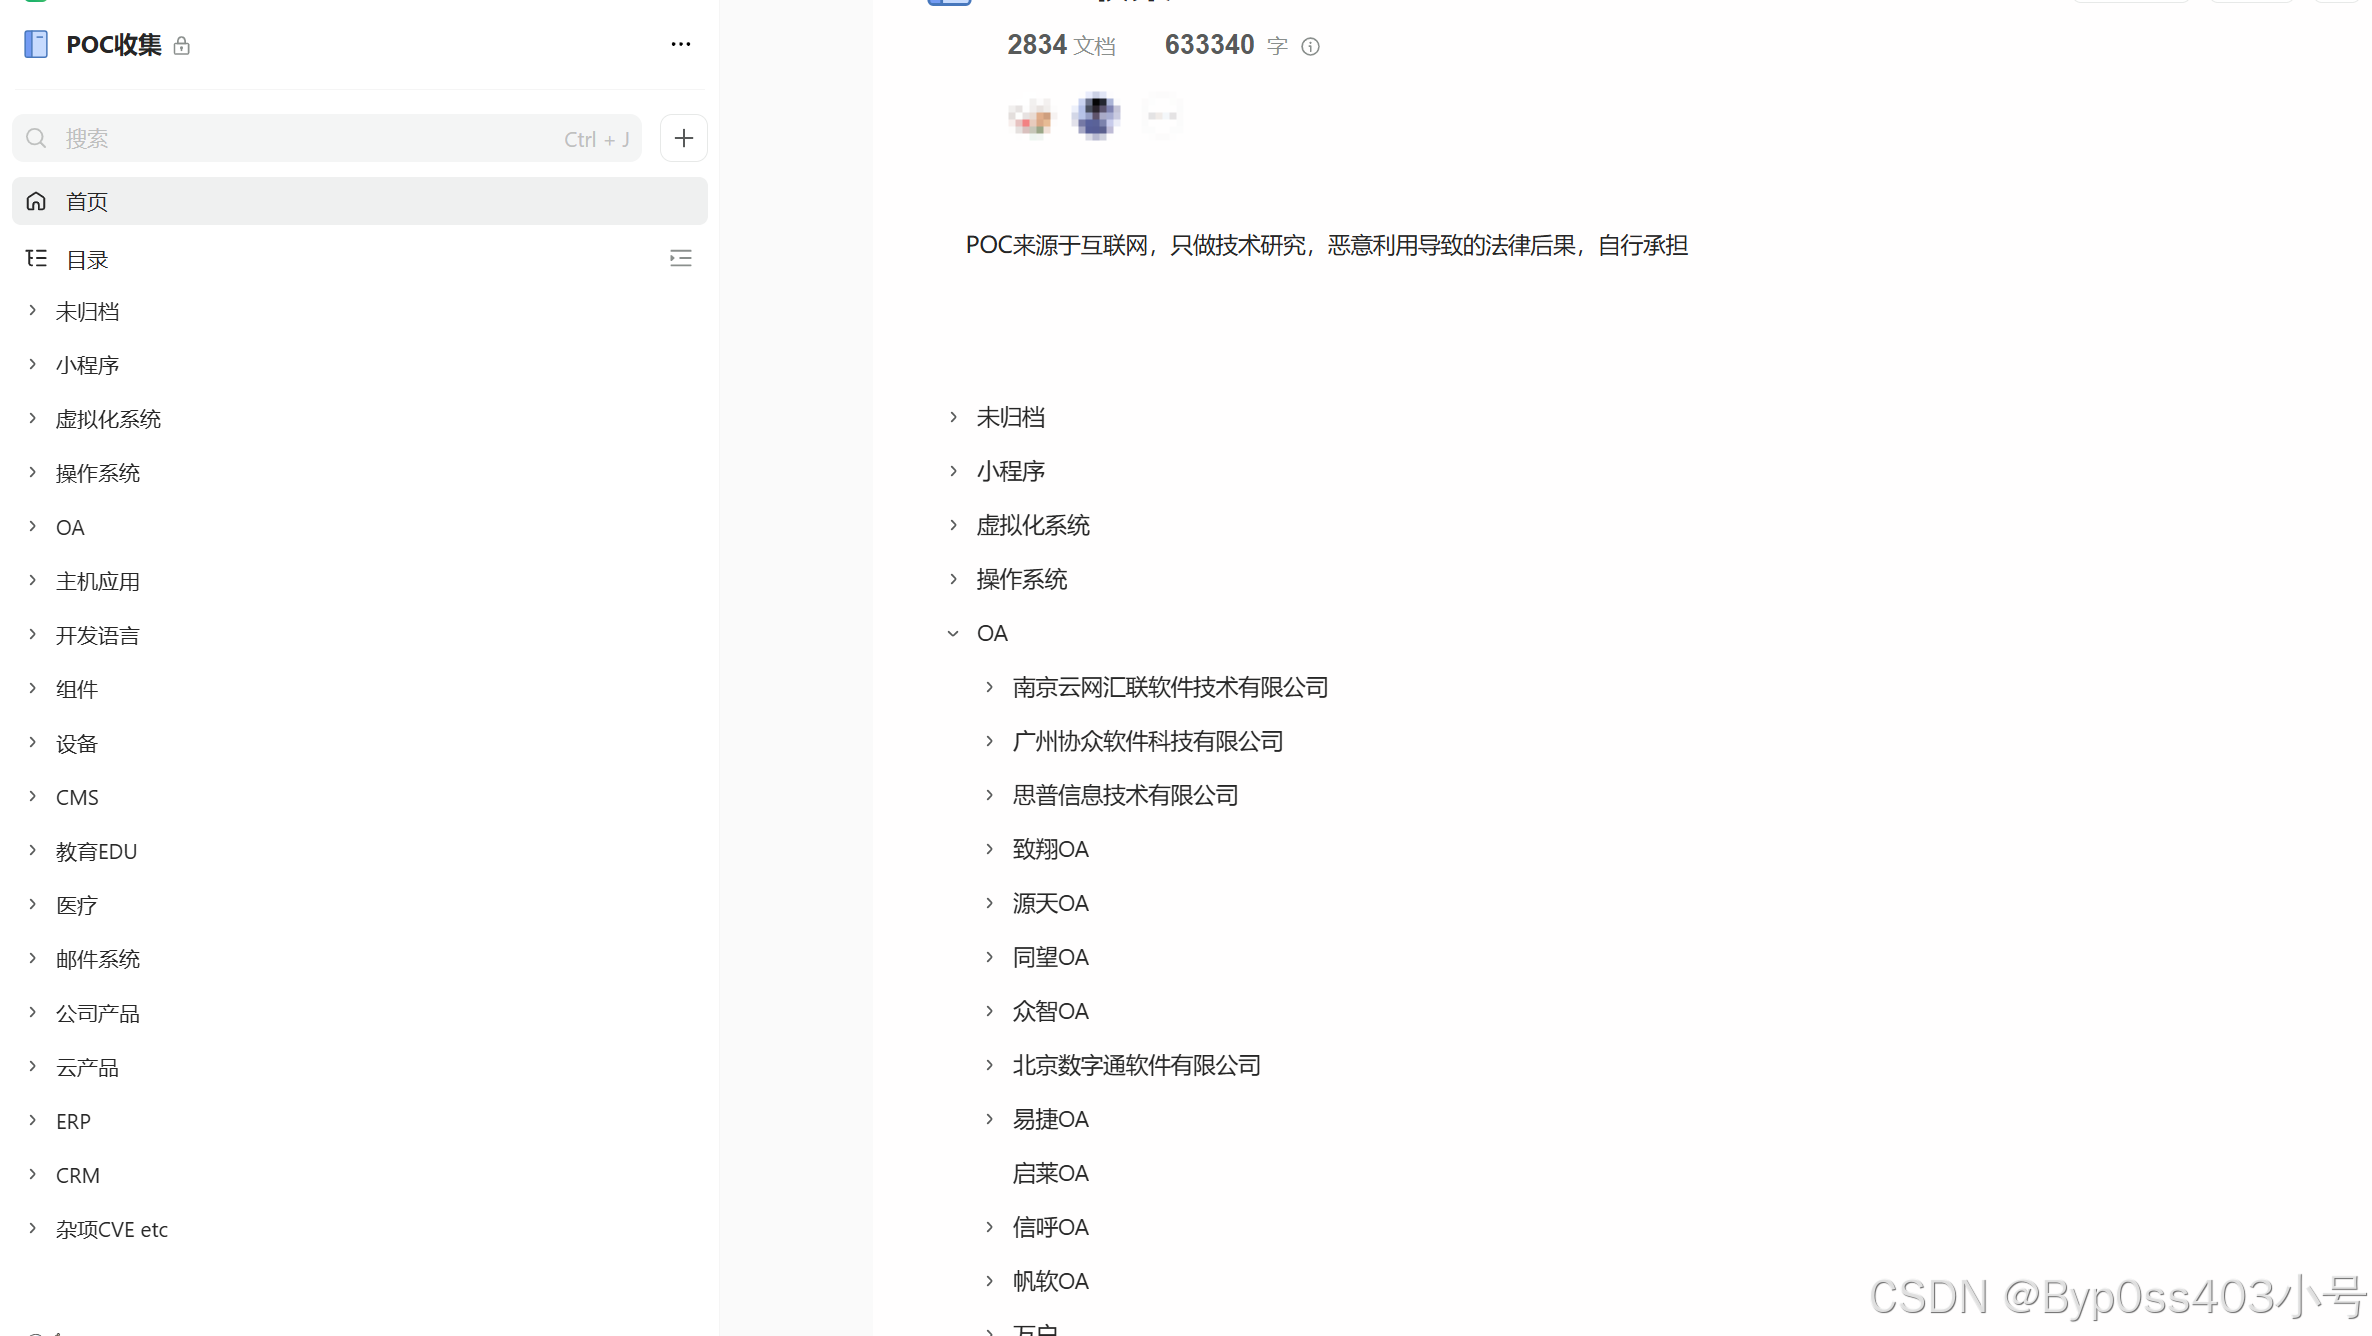This screenshot has height=1336, width=2372.
Task: Click the POC收集 knowledge base book icon
Action: (36, 44)
